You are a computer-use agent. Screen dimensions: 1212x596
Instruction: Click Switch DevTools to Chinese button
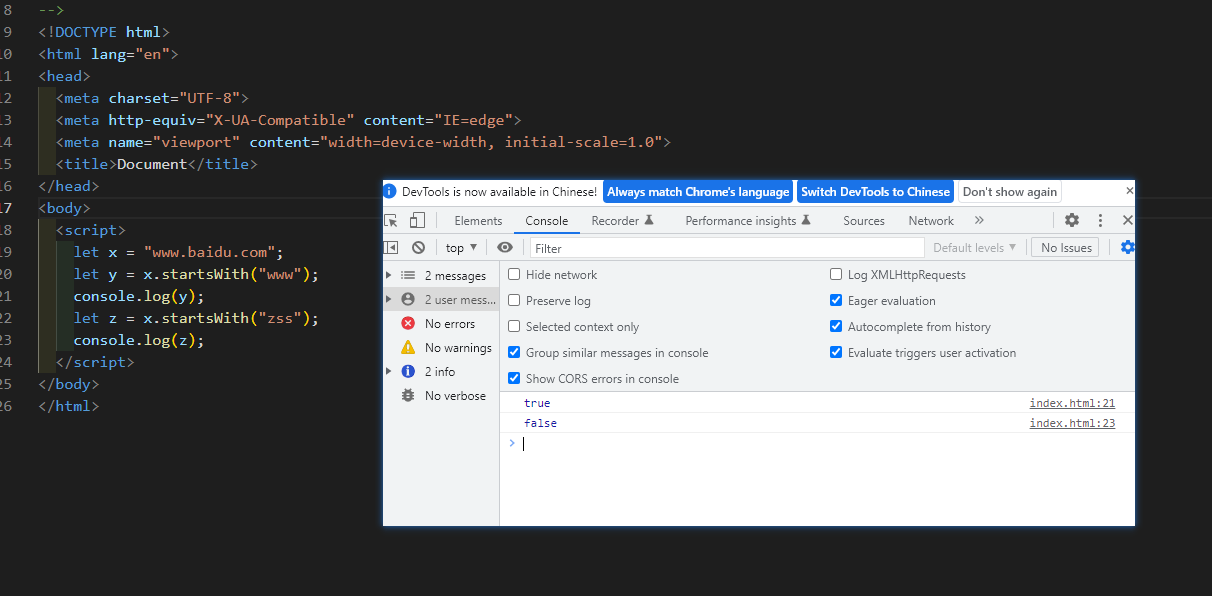[875, 192]
